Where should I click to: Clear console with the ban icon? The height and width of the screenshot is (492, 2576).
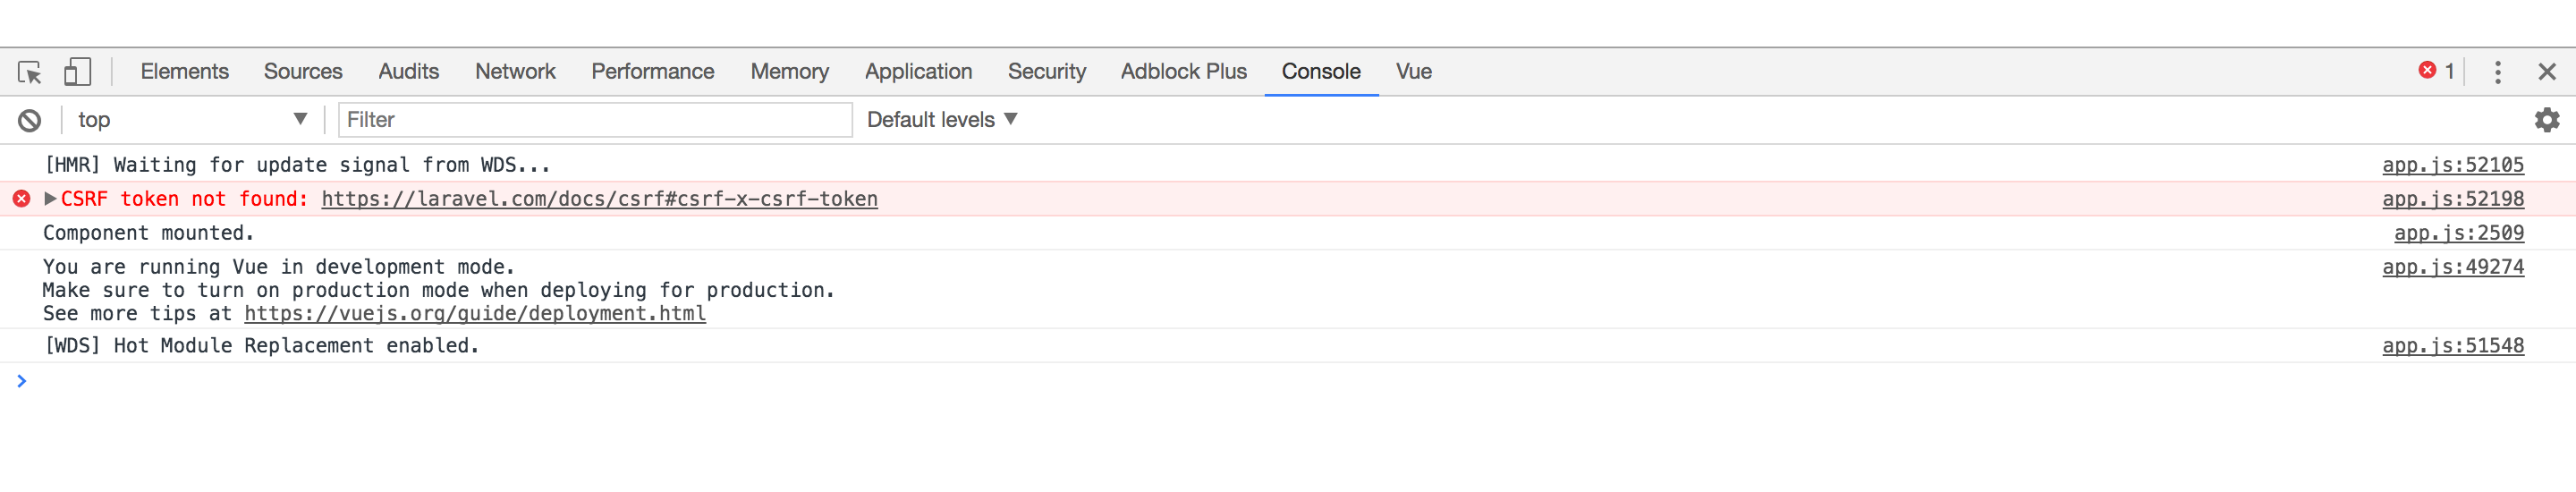coord(29,120)
